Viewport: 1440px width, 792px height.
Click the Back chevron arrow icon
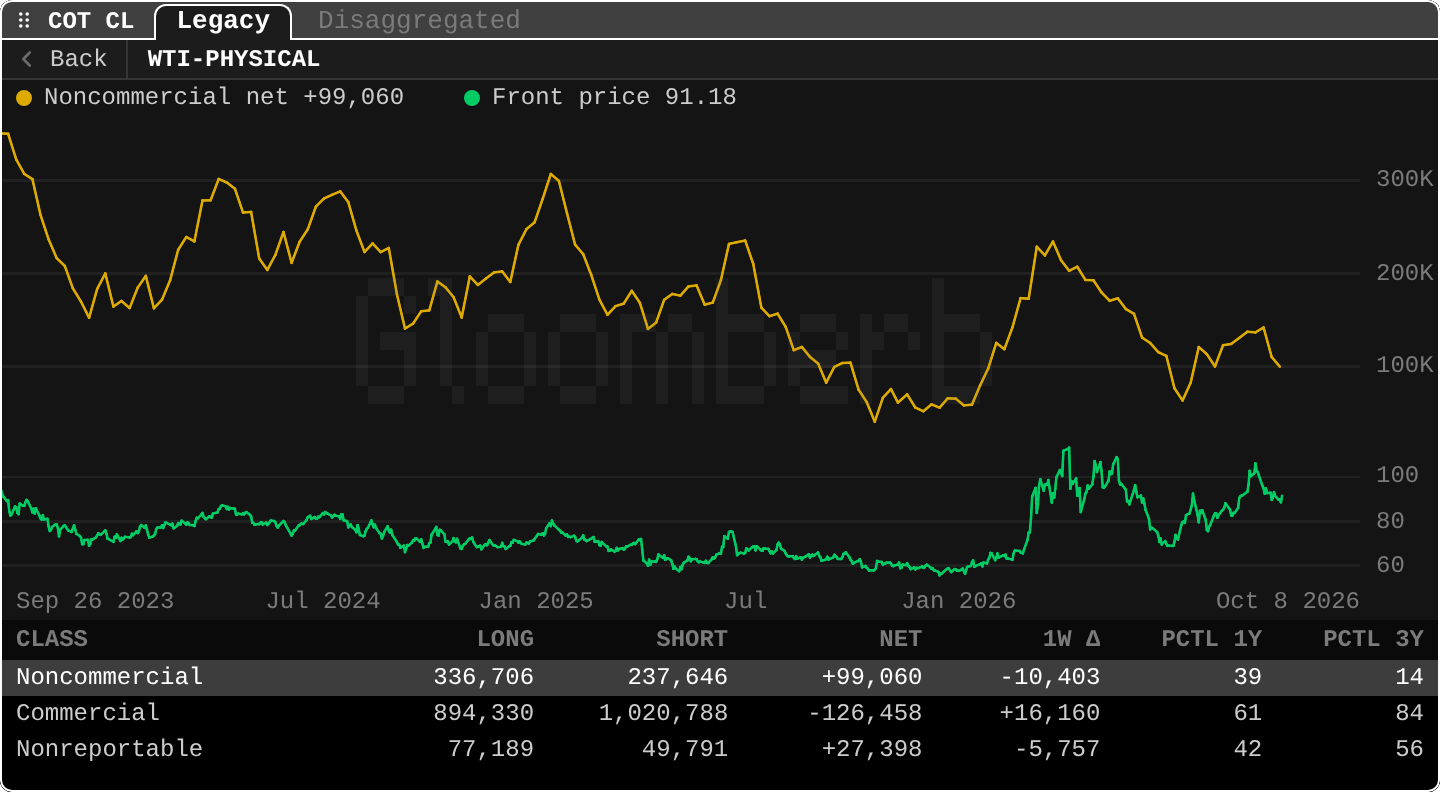(28, 59)
